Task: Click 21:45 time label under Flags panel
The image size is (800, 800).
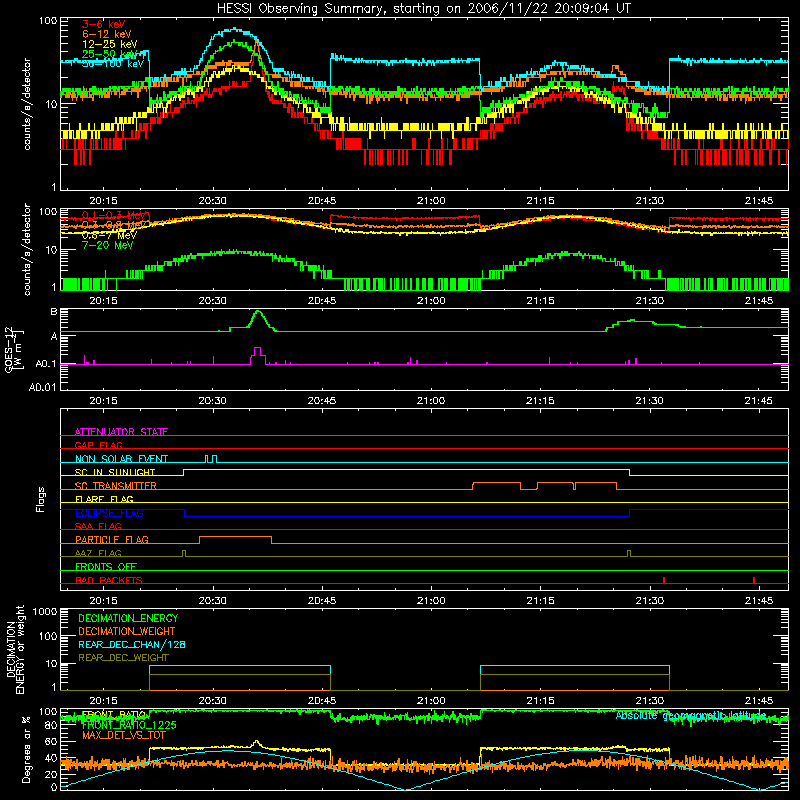Action: click(759, 601)
